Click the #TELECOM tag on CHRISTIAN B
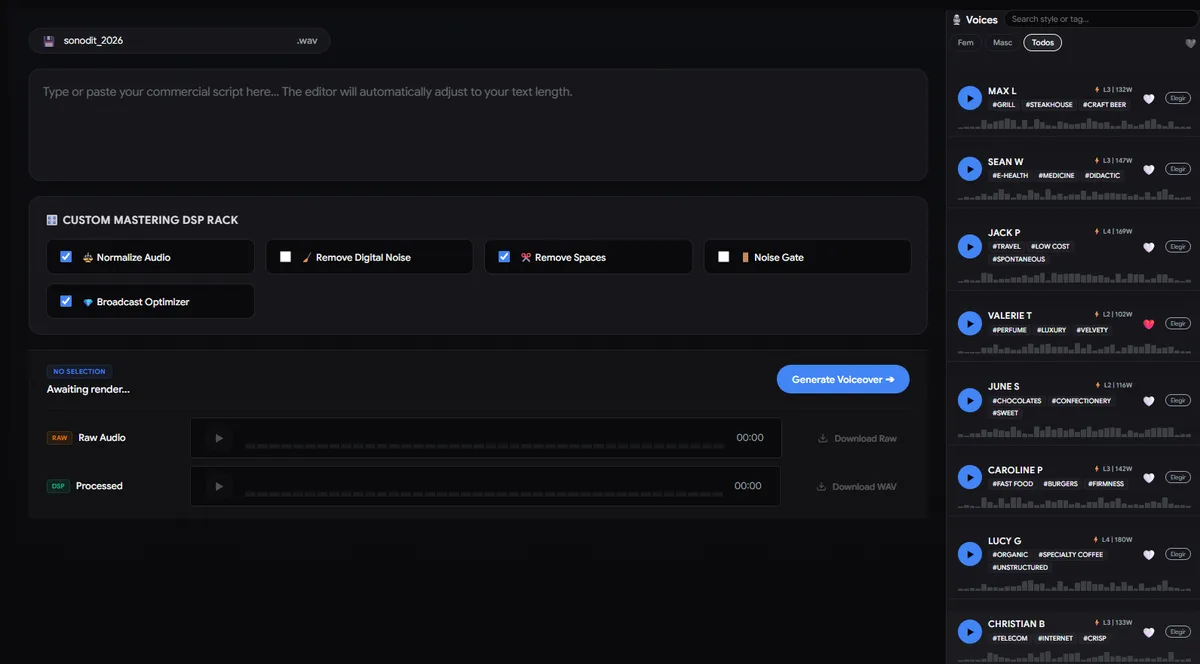Image resolution: width=1200 pixels, height=664 pixels. pos(1010,637)
